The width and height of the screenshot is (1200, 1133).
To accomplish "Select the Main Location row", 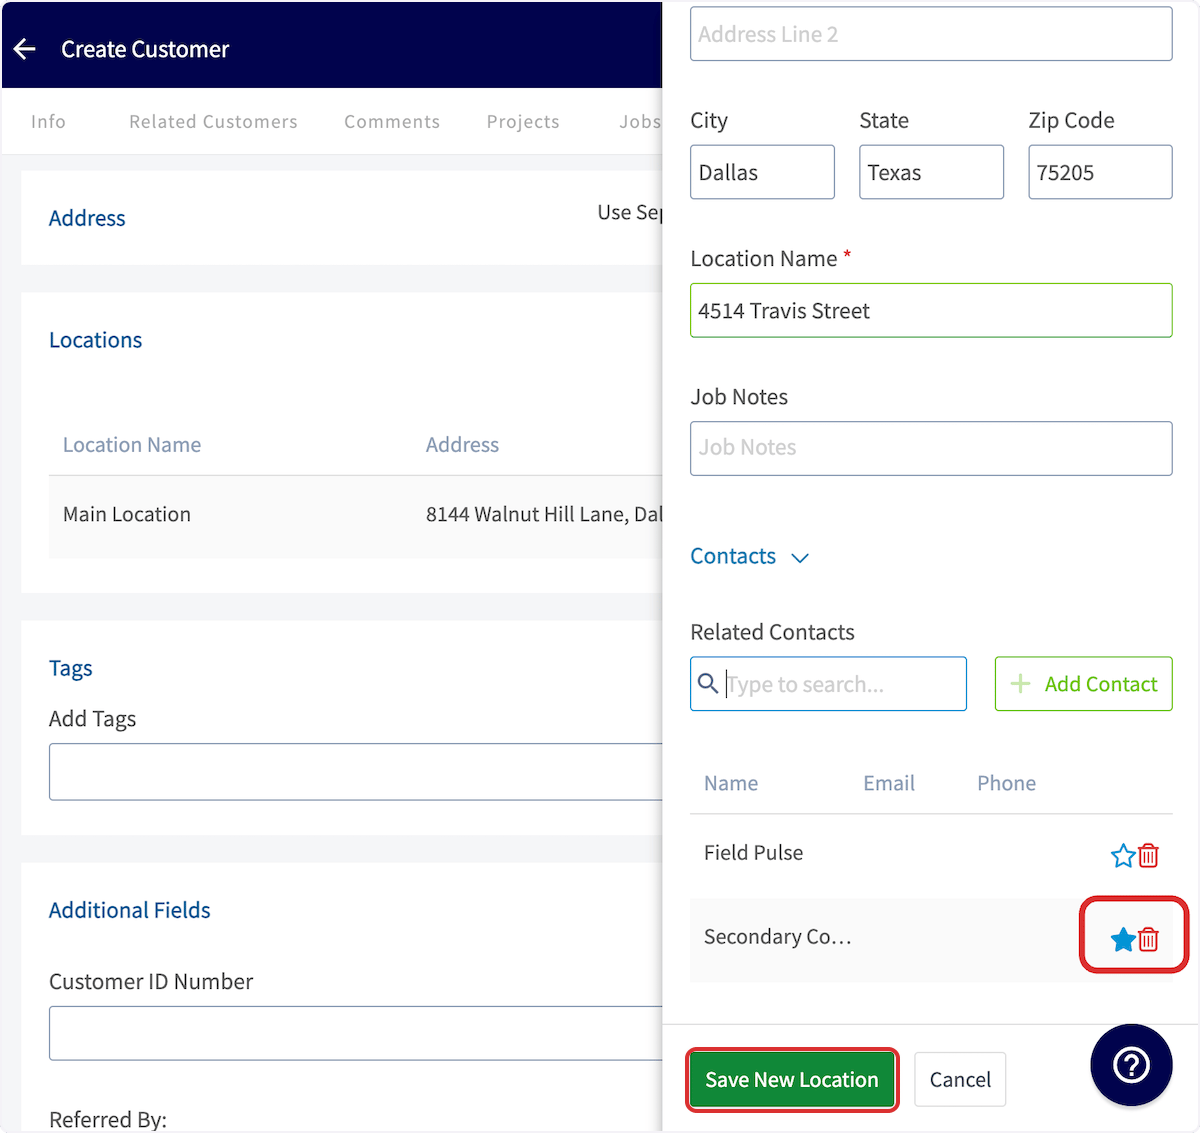I will pyautogui.click(x=355, y=516).
